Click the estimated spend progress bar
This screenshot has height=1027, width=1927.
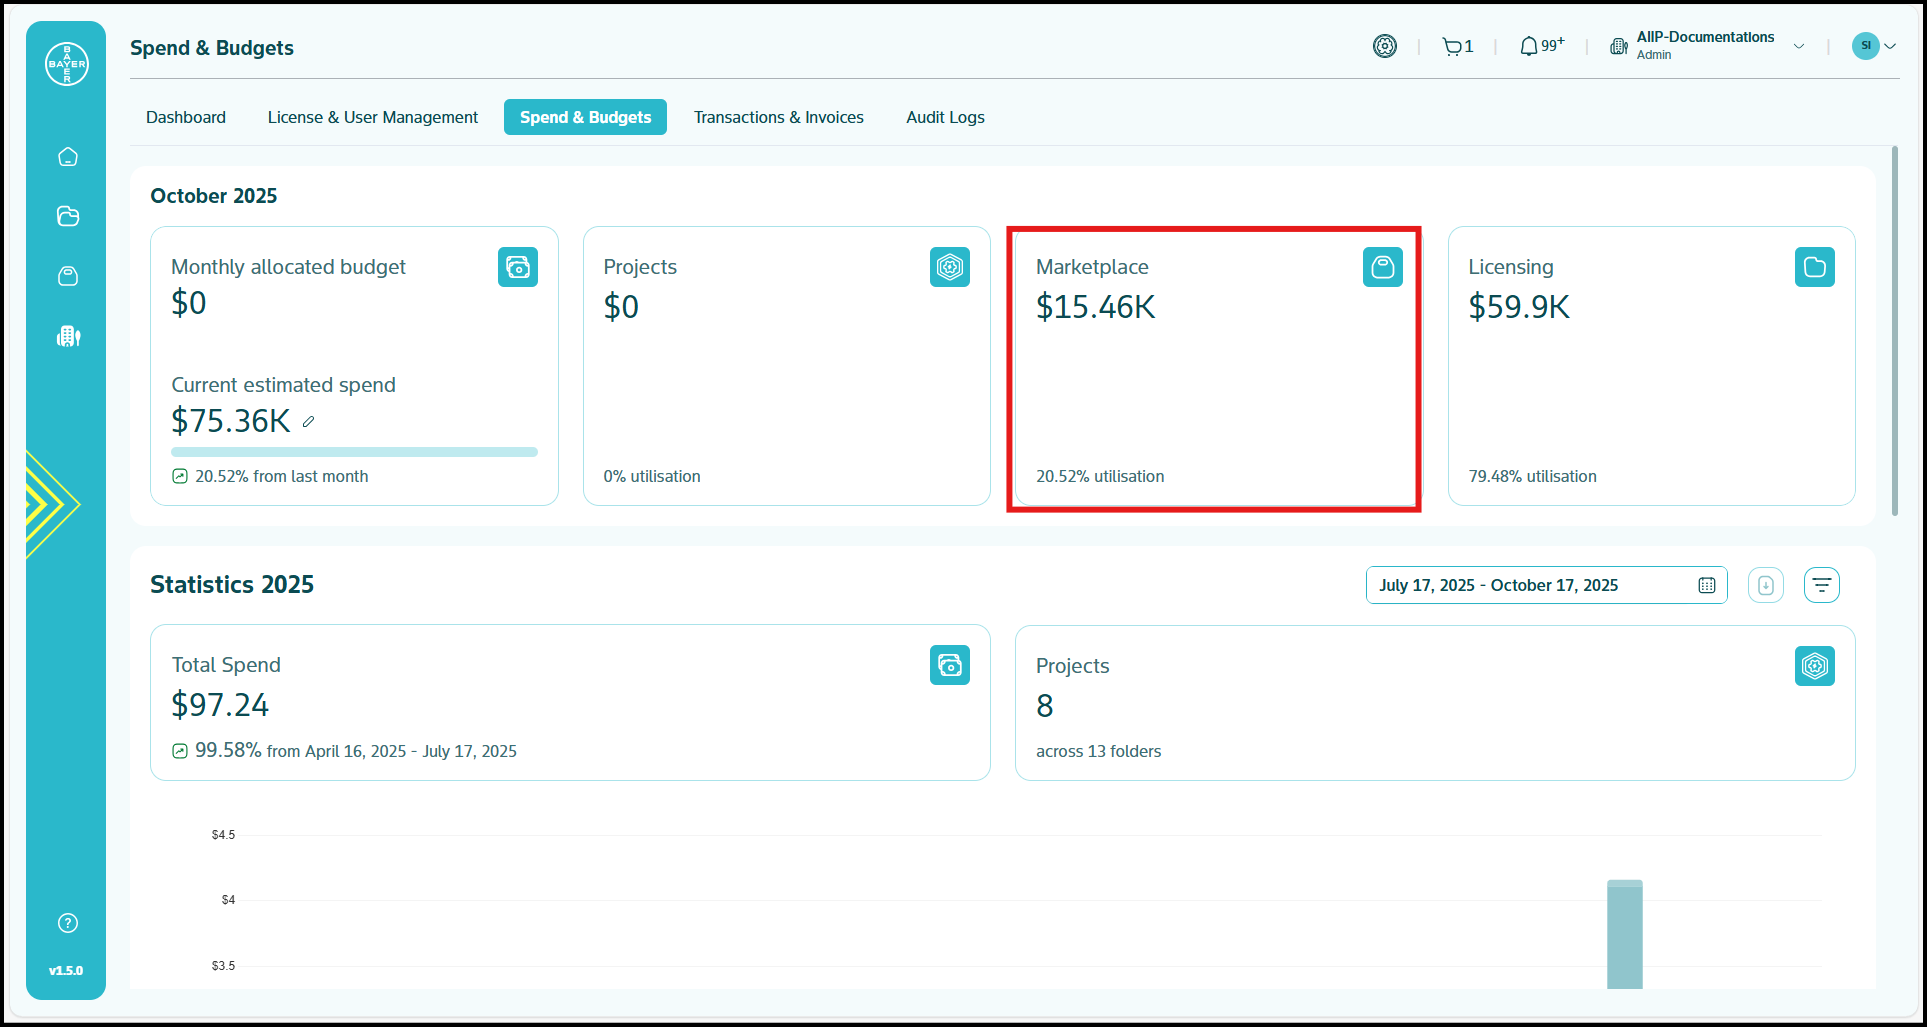(354, 452)
